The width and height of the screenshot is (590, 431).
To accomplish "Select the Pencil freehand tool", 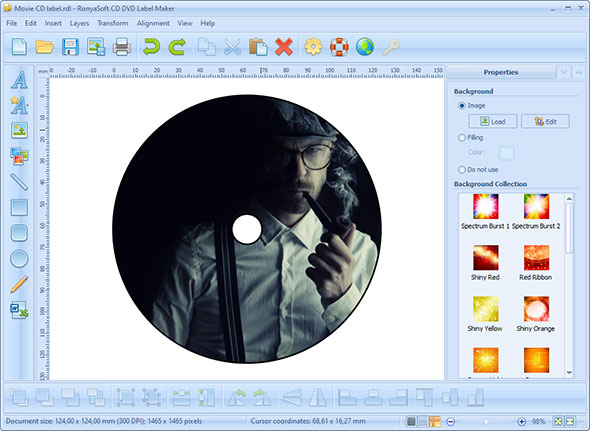I will point(19,284).
